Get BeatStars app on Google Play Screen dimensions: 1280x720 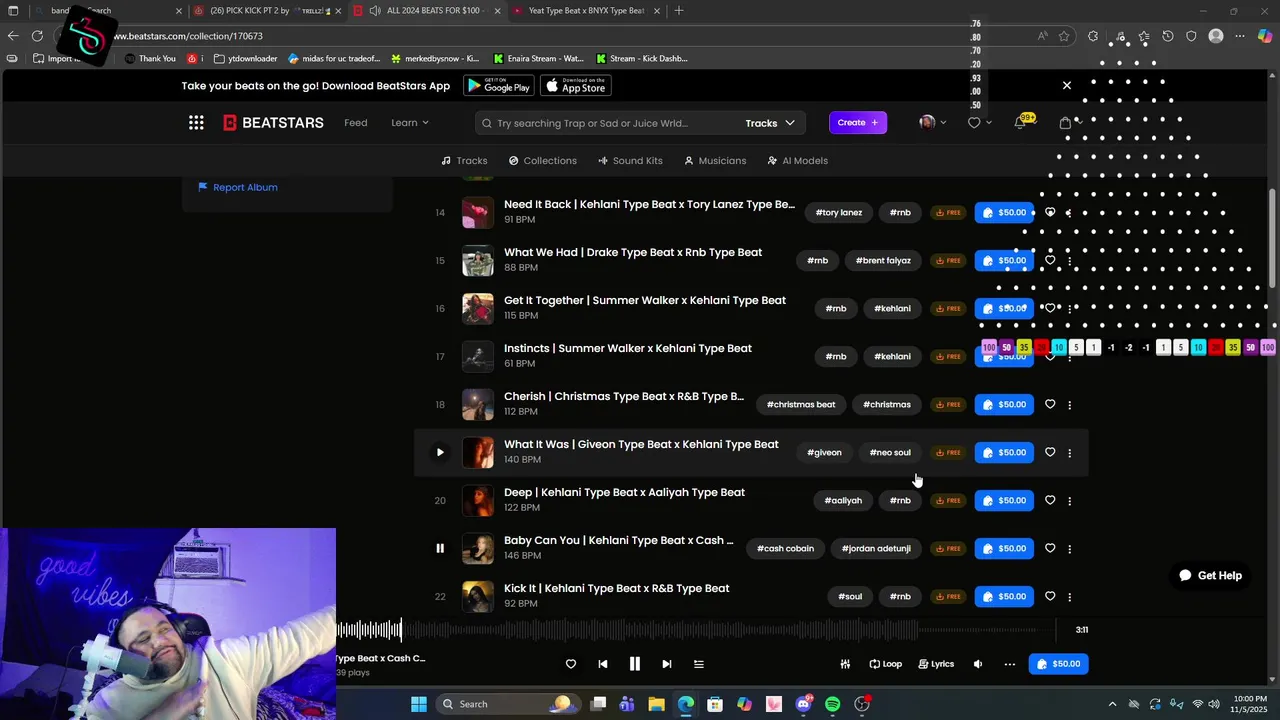tap(499, 86)
